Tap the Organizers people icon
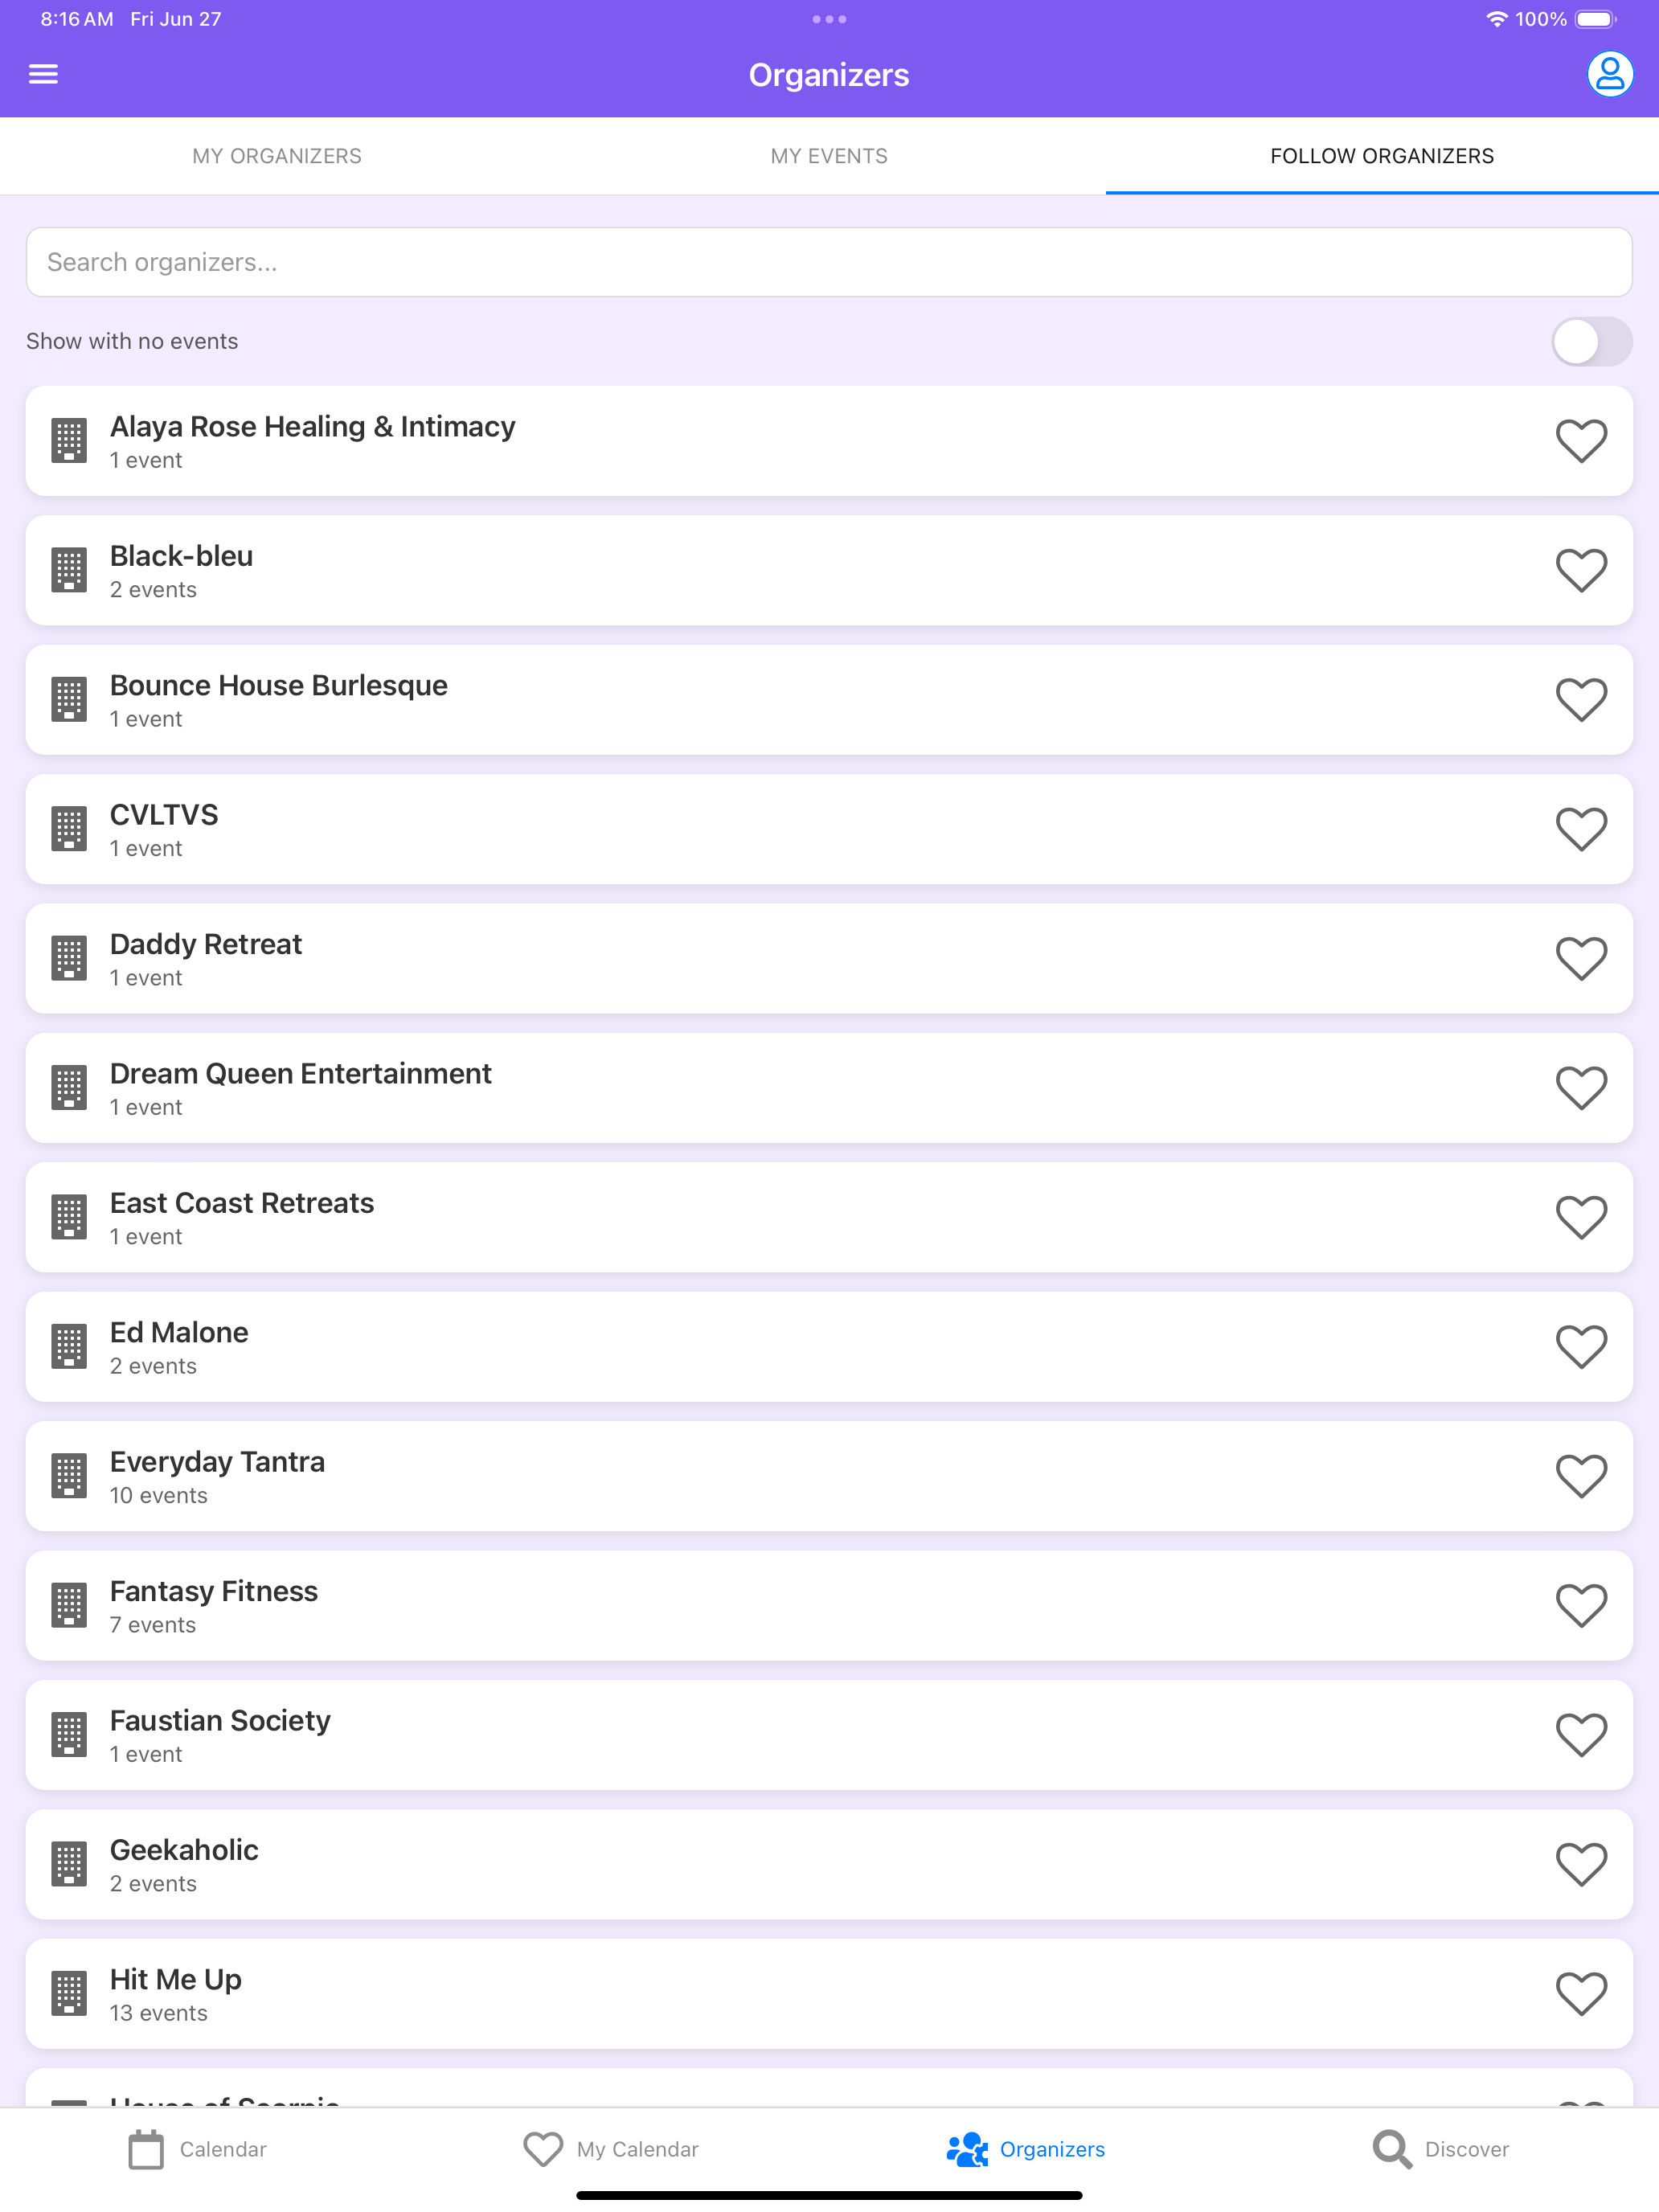1659x2212 pixels. point(967,2149)
